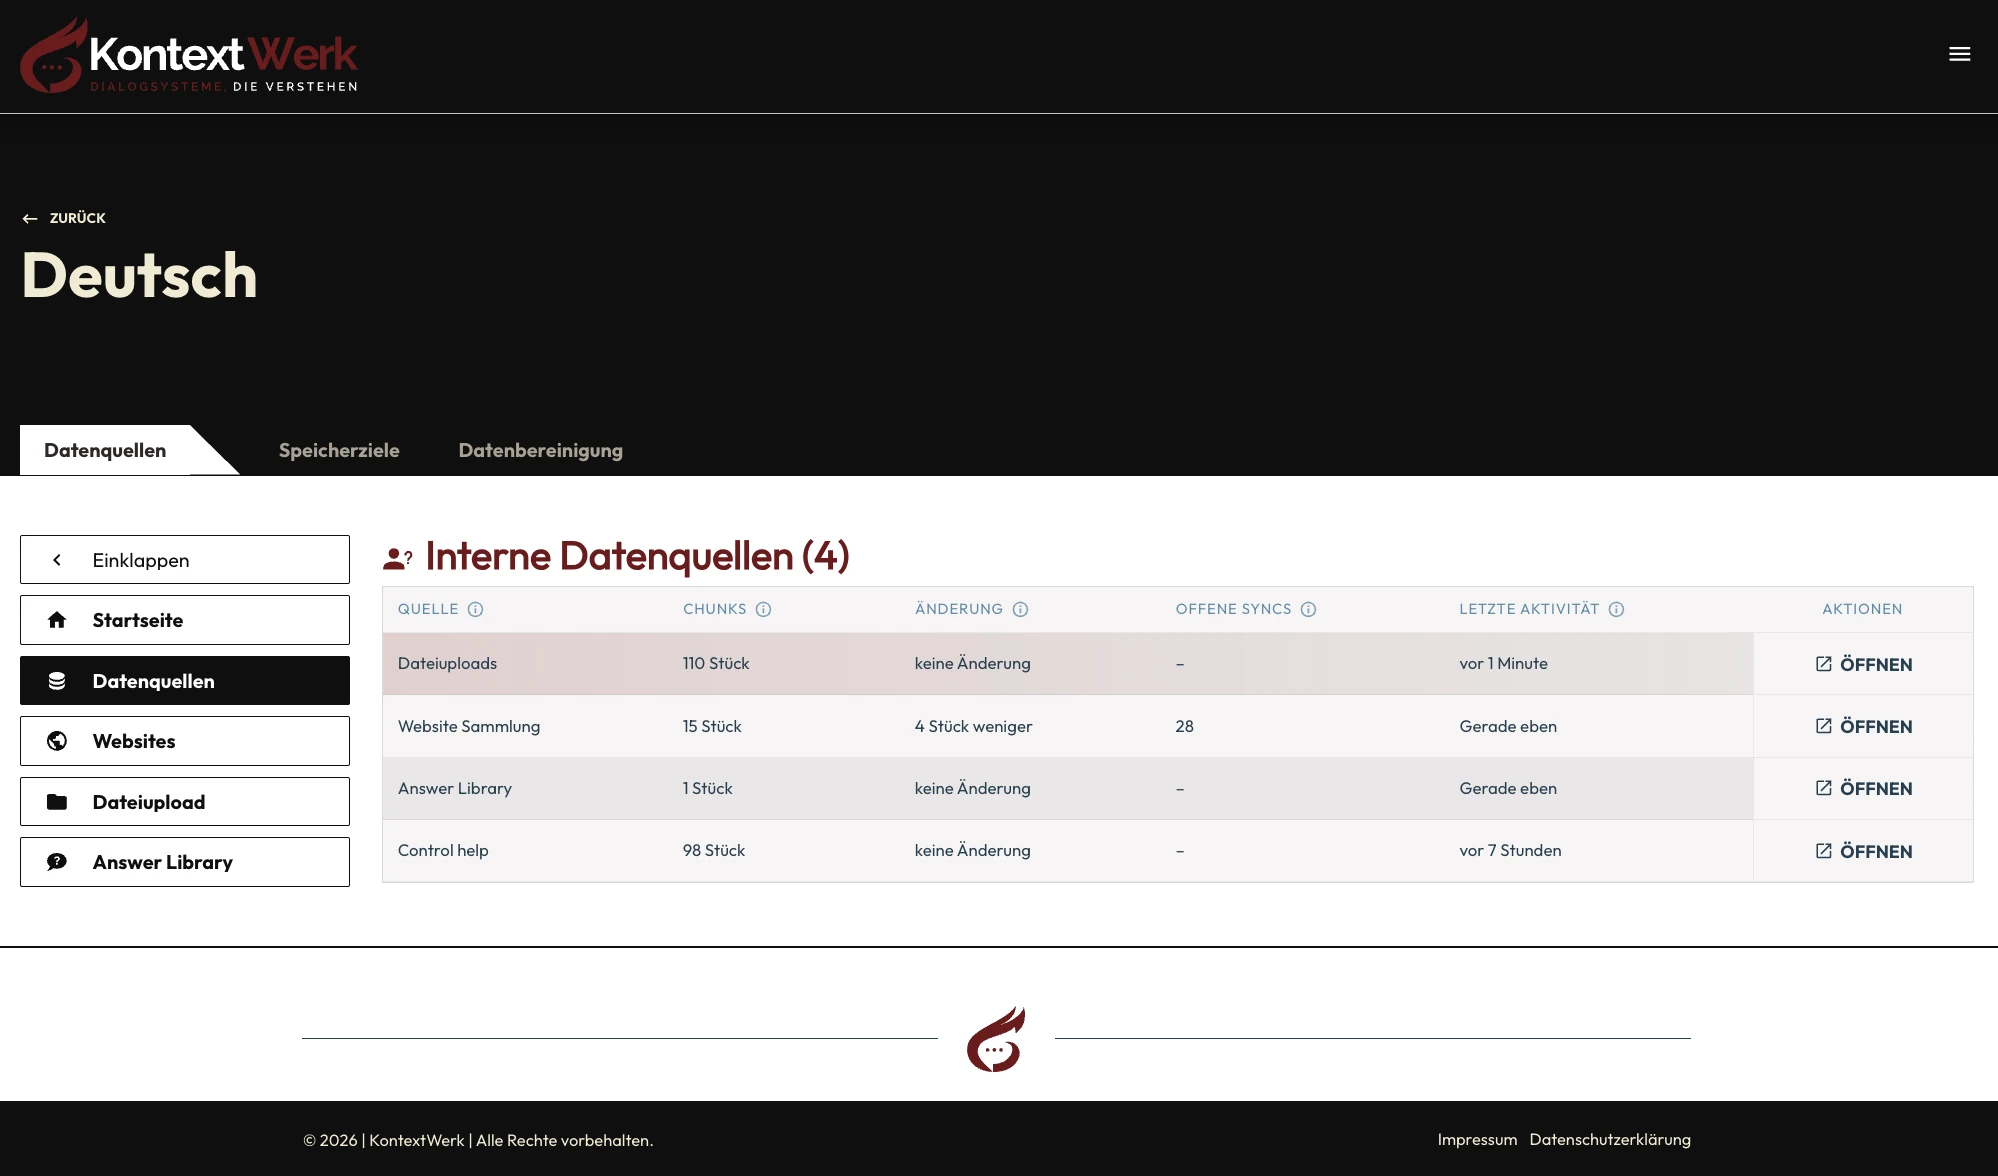
Task: Click the chat bubble icon beside Answer Library
Action: coord(57,861)
